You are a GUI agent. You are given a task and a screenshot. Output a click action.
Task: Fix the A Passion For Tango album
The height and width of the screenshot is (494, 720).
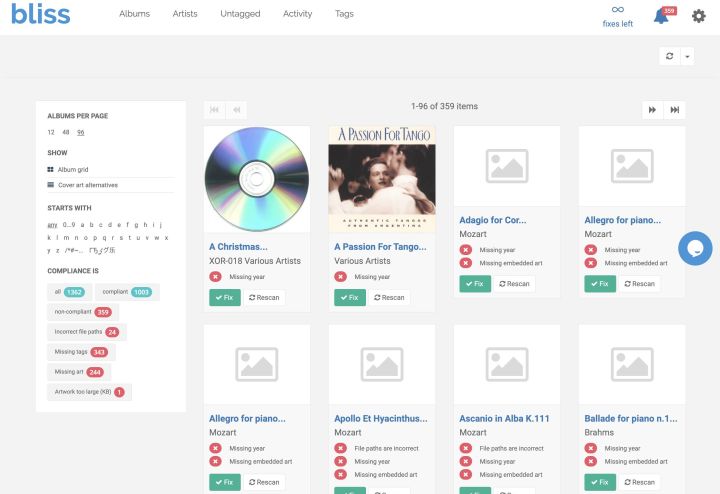pyautogui.click(x=349, y=297)
